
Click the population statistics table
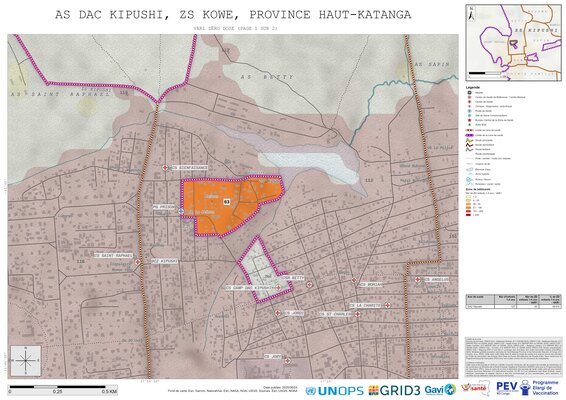pyautogui.click(x=513, y=301)
